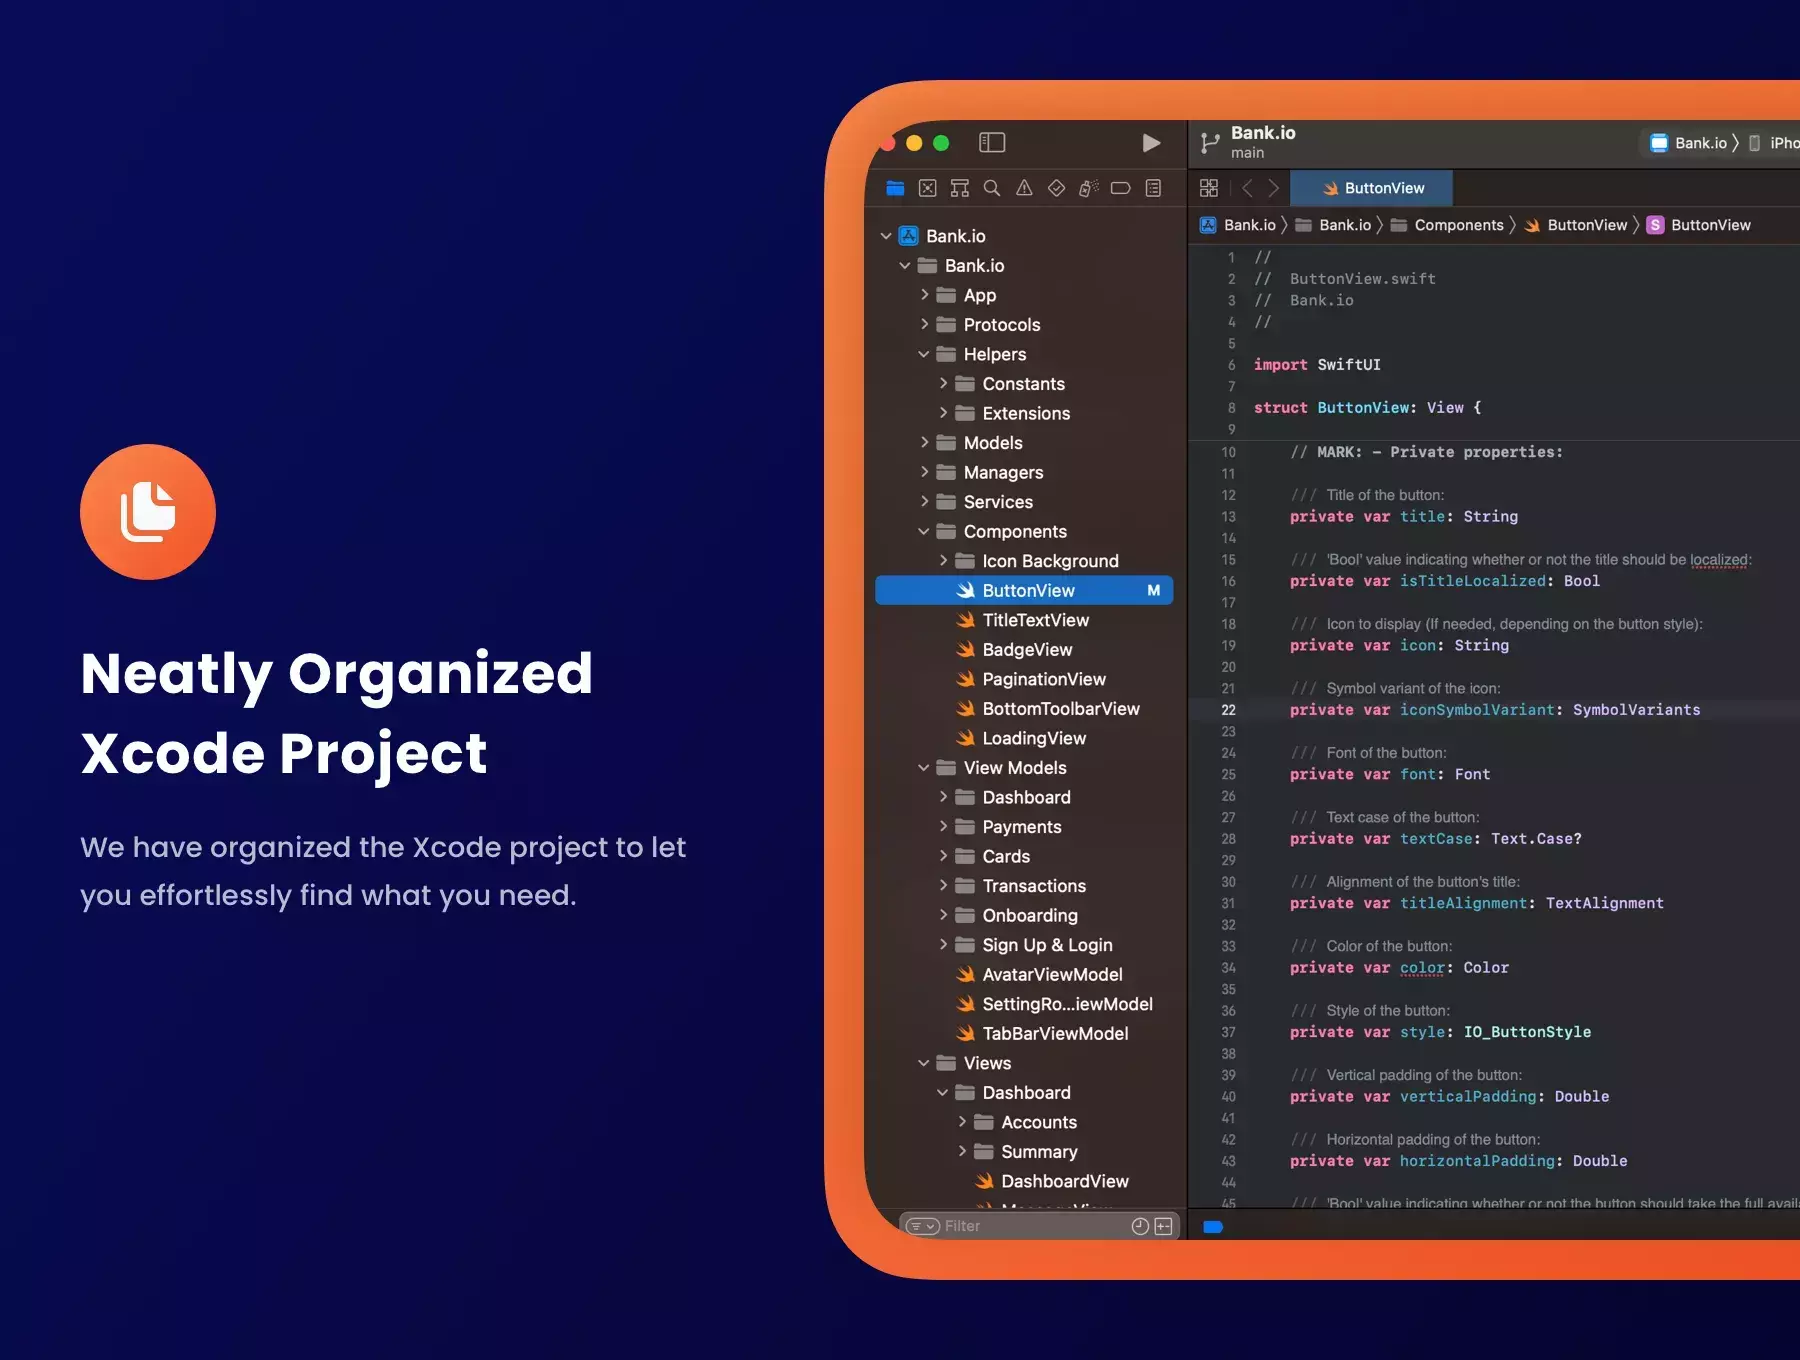
Task: Expand the Models folder
Action: pos(924,443)
